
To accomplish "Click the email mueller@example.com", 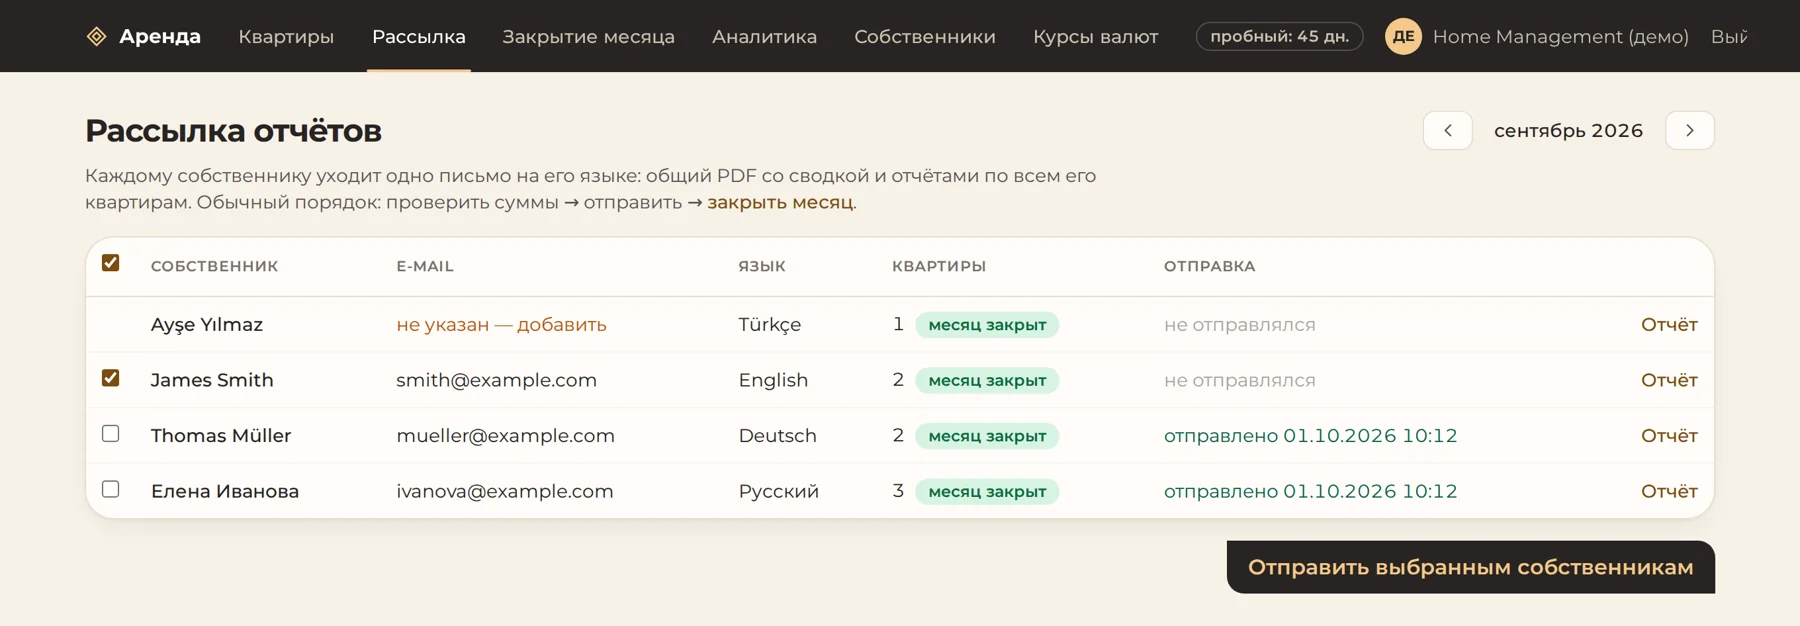I will click(x=505, y=436).
